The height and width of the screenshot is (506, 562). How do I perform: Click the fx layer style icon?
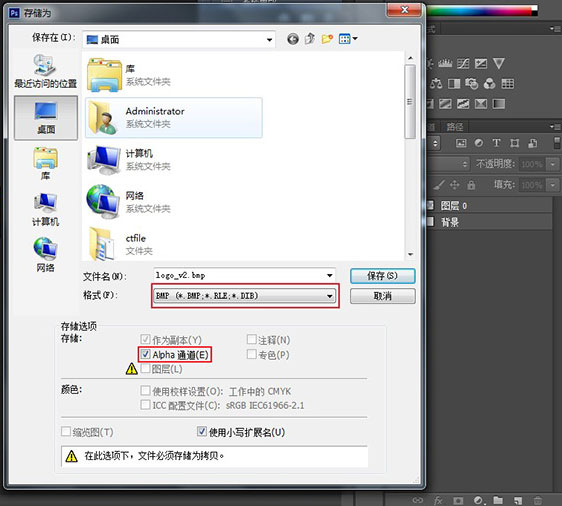(x=438, y=500)
